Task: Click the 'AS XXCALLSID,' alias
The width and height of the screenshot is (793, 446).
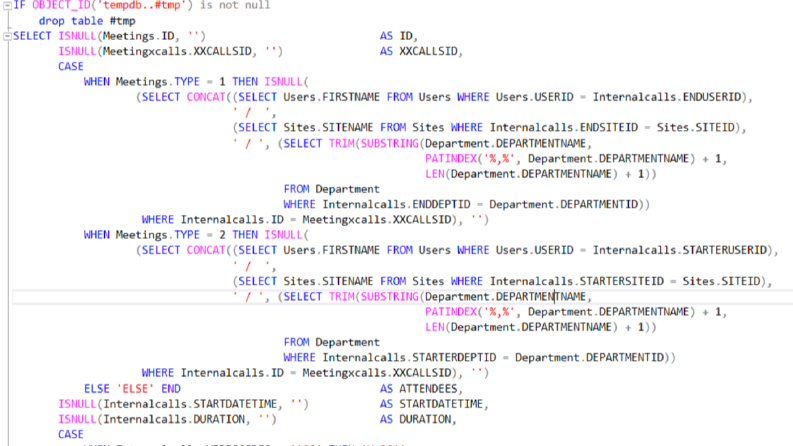Action: pos(421,51)
